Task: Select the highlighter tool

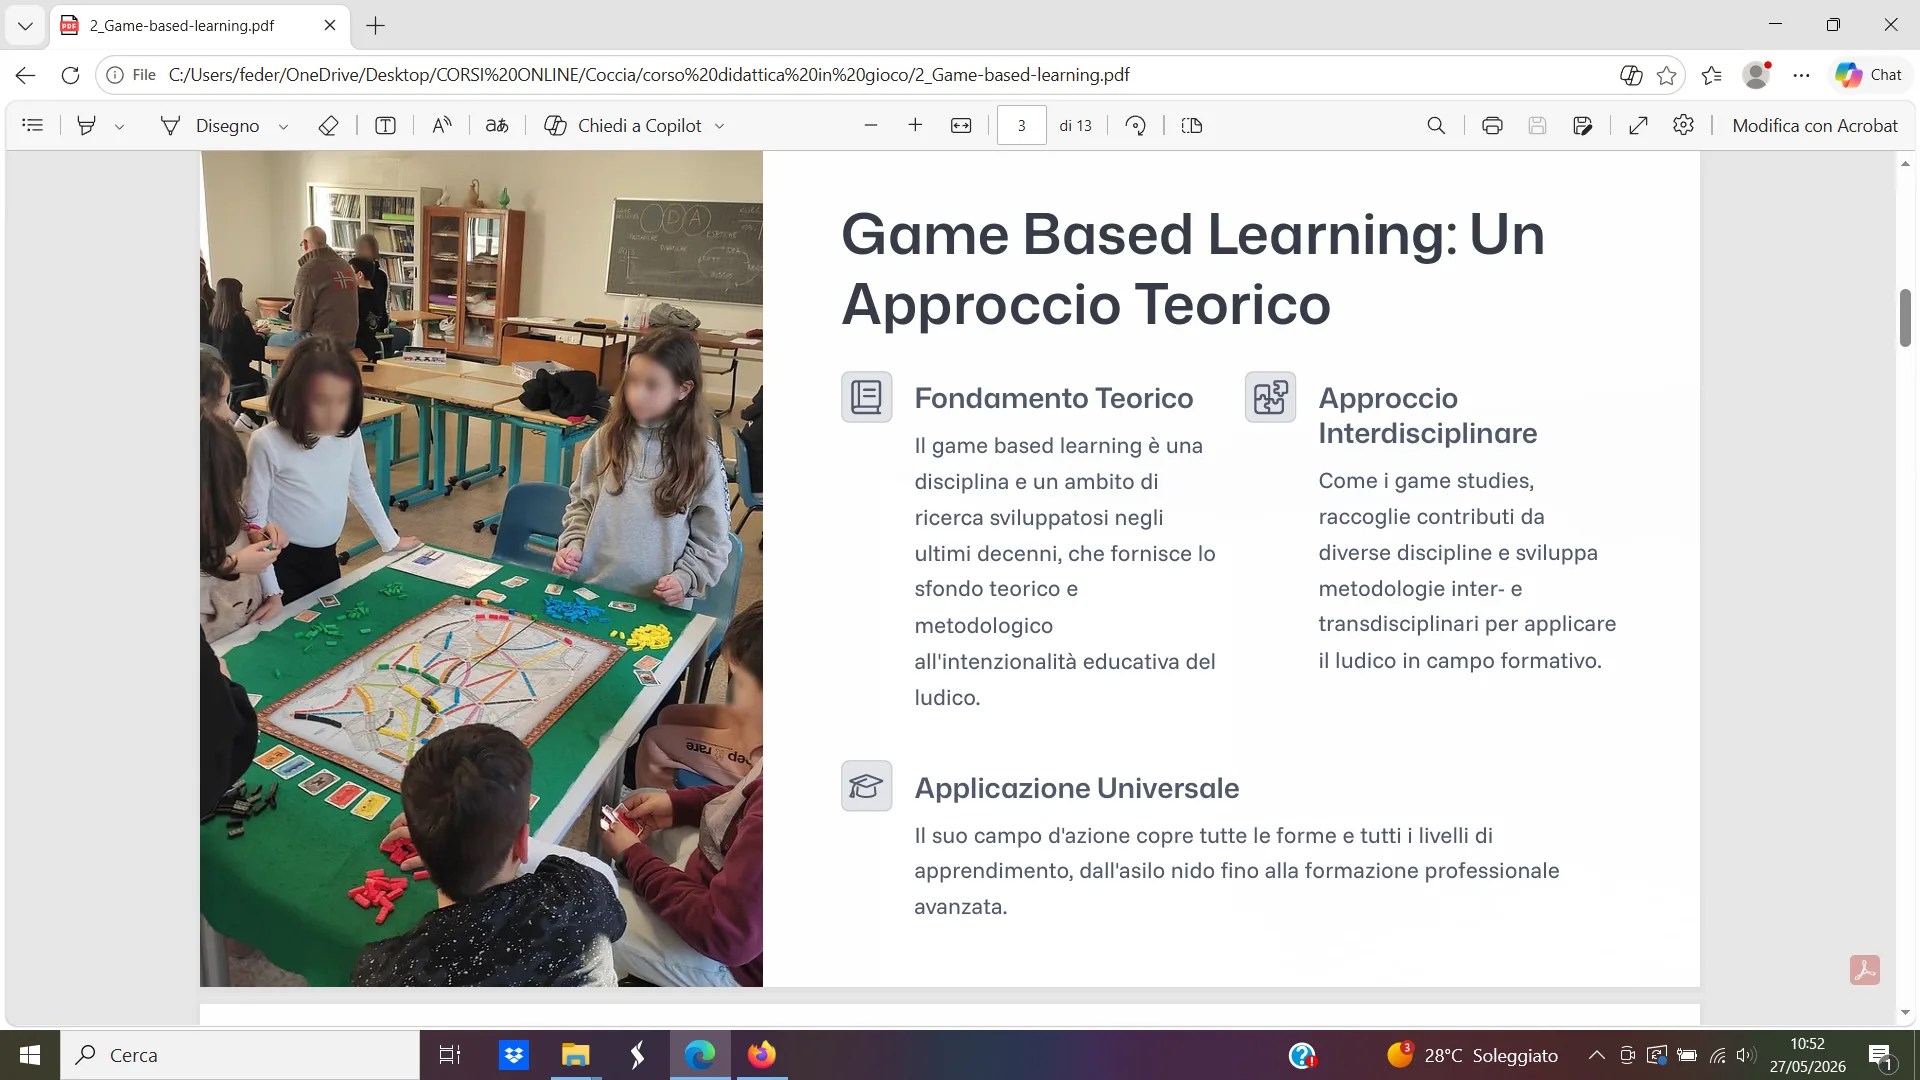Action: 87,125
